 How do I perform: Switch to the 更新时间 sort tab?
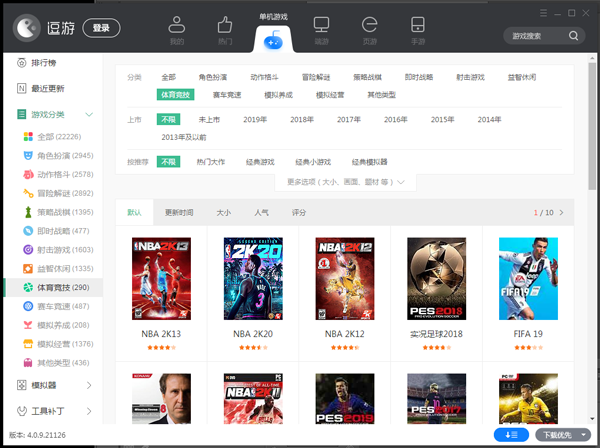coord(179,212)
